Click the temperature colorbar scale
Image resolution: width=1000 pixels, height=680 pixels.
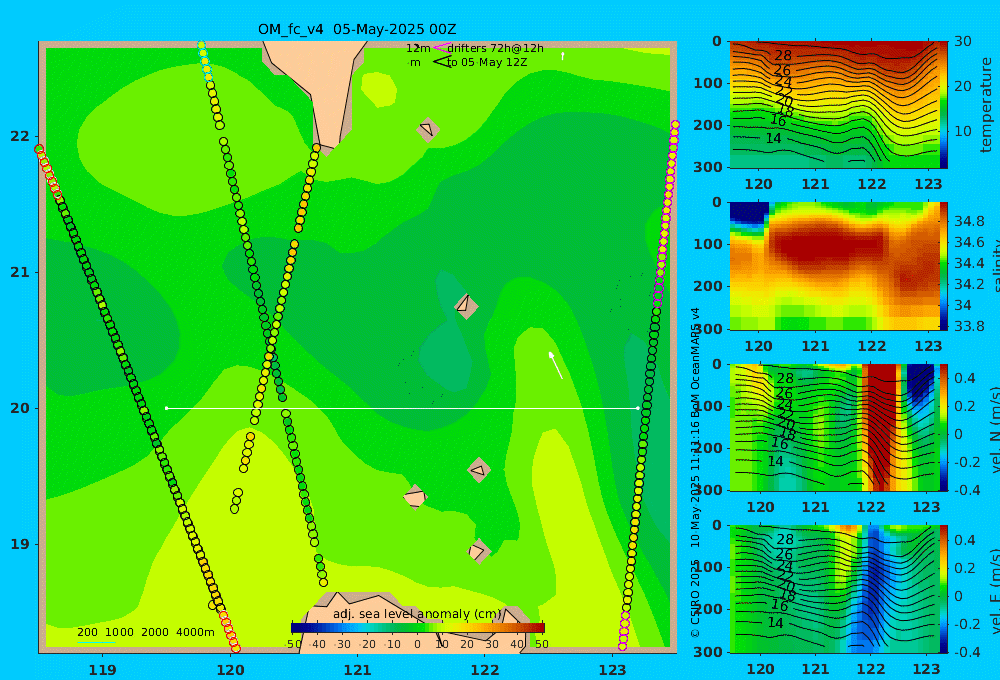pyautogui.click(x=944, y=105)
